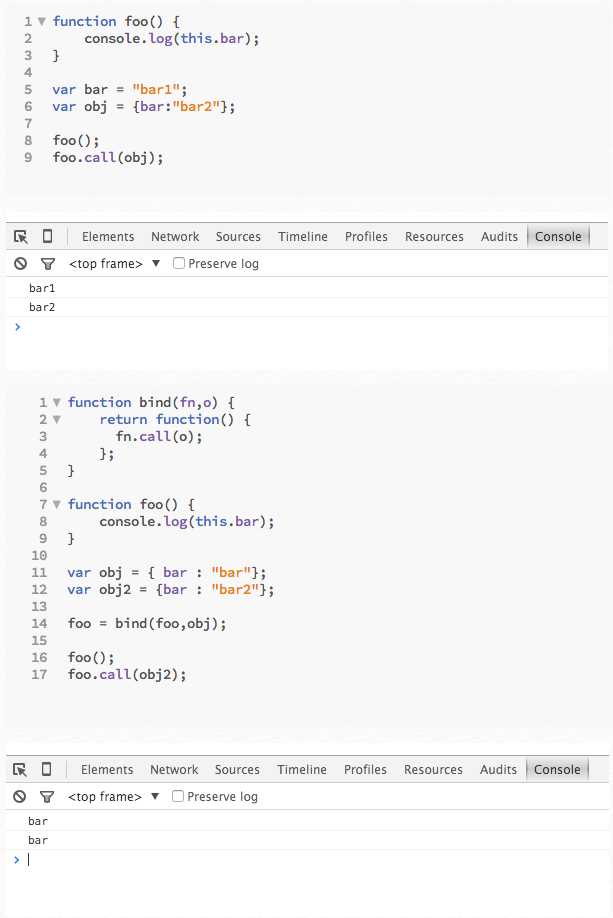Switch to Sources tab in upper DevTools
This screenshot has height=918, width=613.
coord(238,237)
